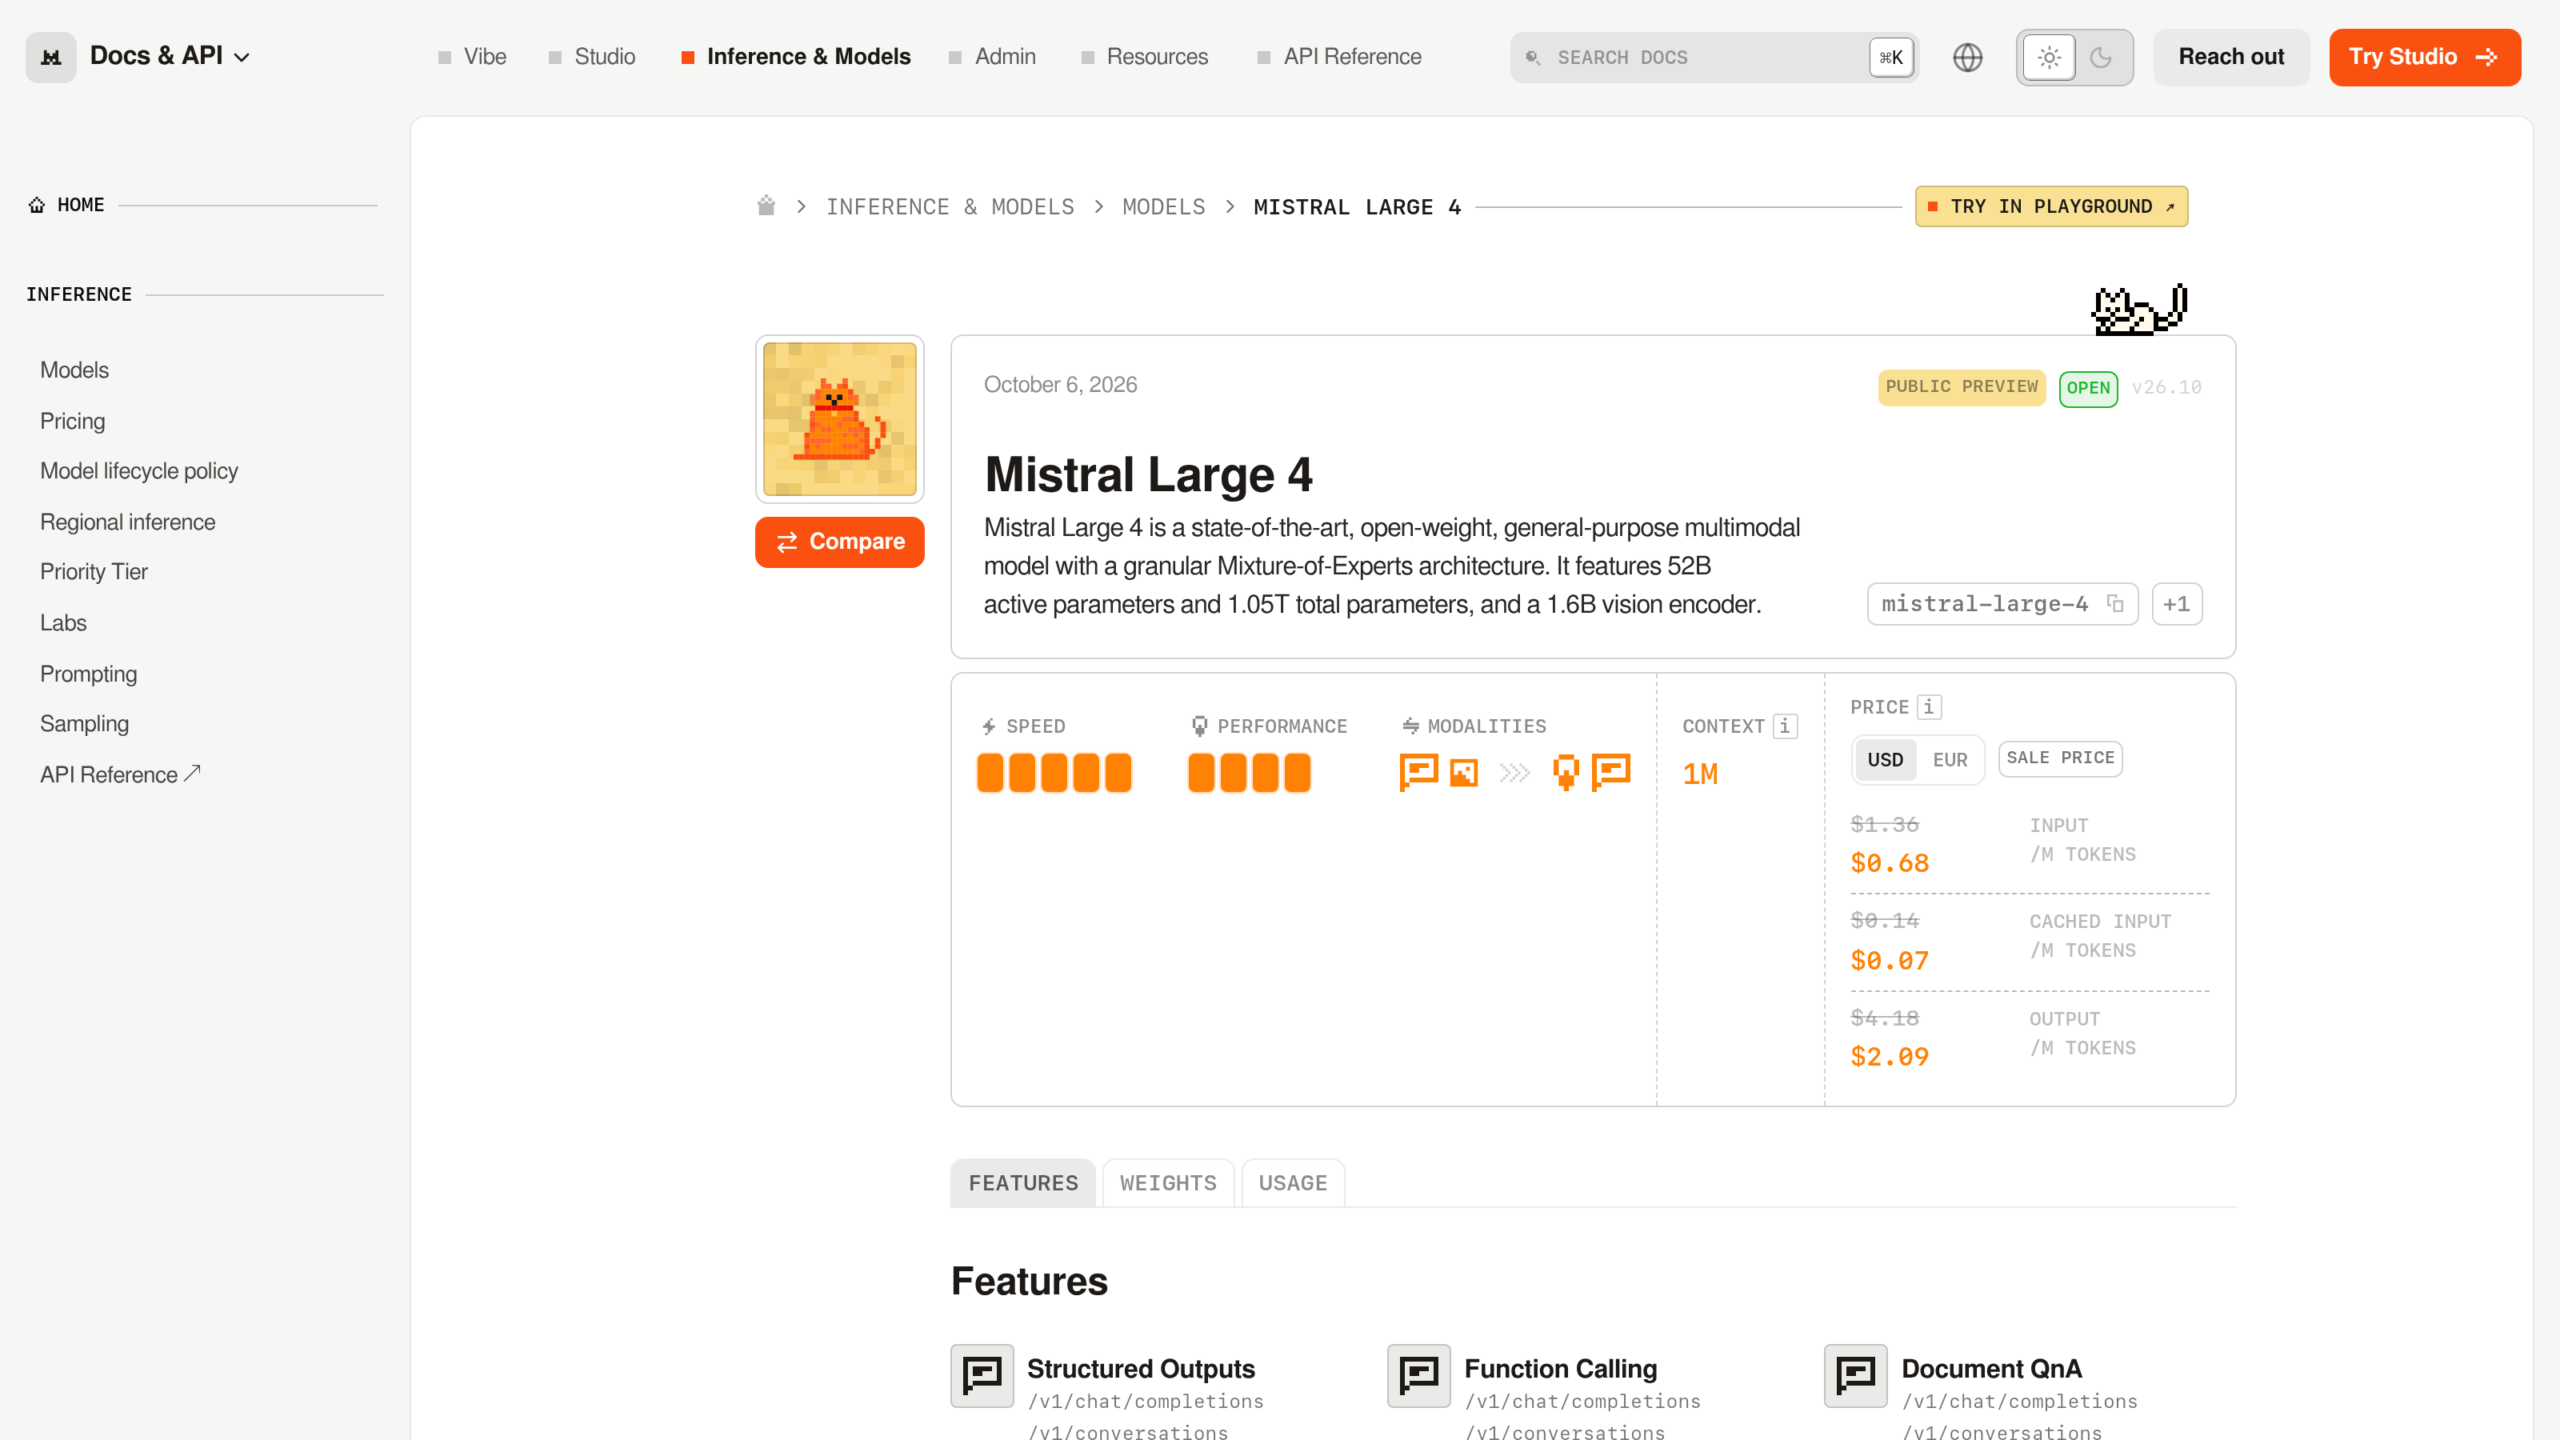
Task: Click the breadcrumb home icon
Action: [x=766, y=206]
